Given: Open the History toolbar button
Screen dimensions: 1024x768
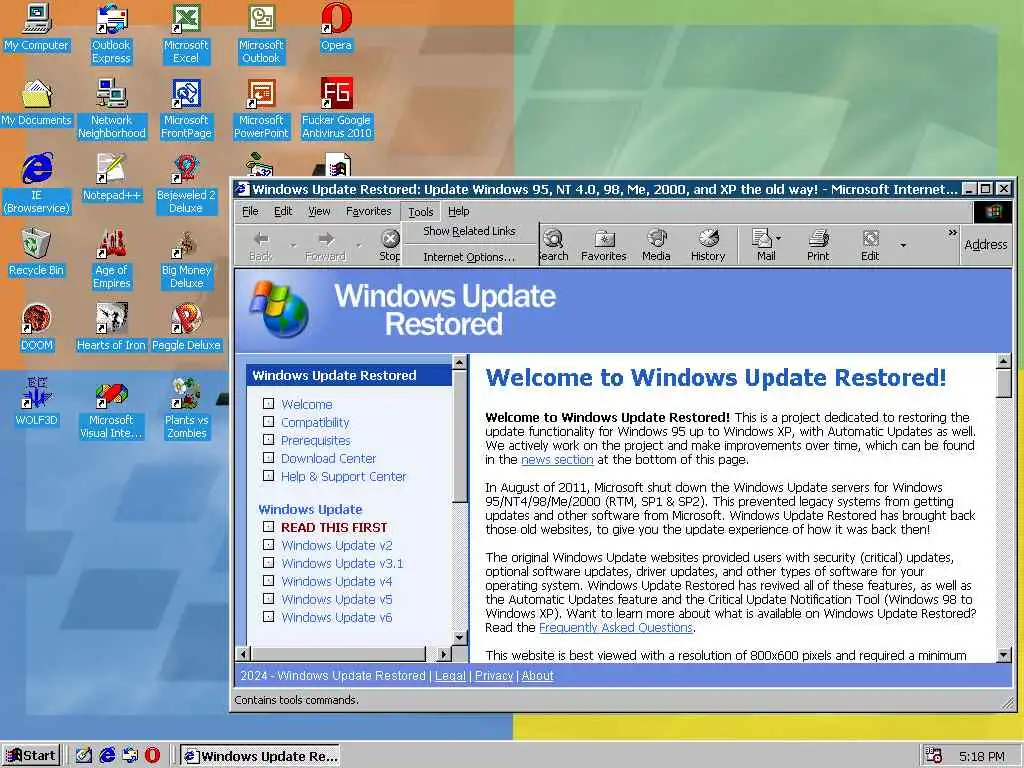Looking at the screenshot, I should [708, 246].
